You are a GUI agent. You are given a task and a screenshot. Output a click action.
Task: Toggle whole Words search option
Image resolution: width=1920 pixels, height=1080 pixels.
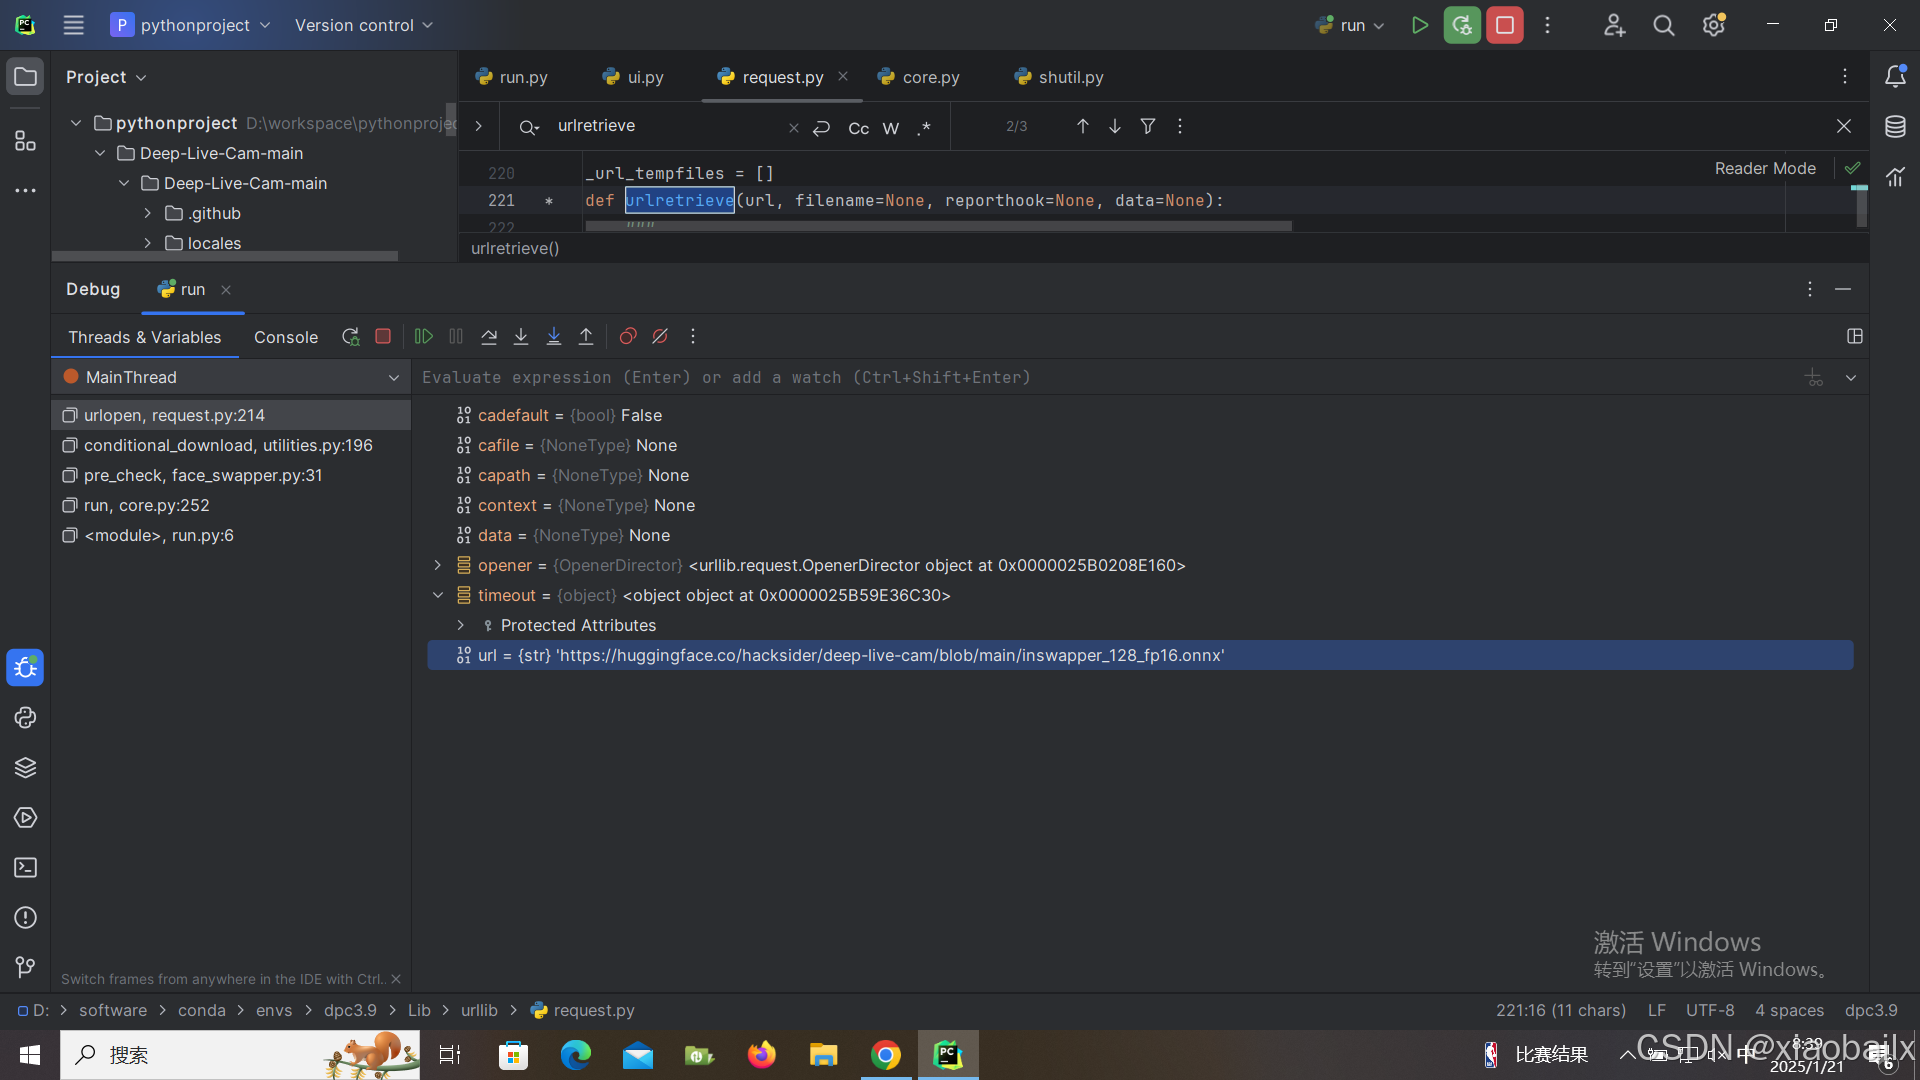pos(891,127)
